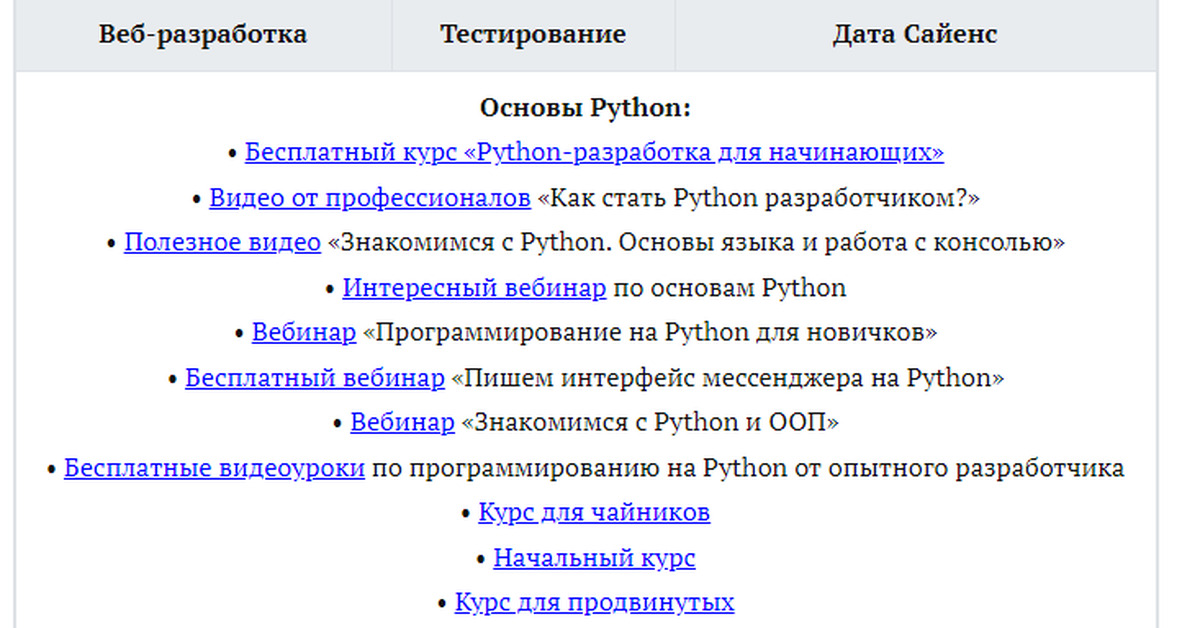The width and height of the screenshot is (1200, 628).
Task: Open Вебинар link for «Знакомимся с Python и ООП»
Action: (402, 423)
